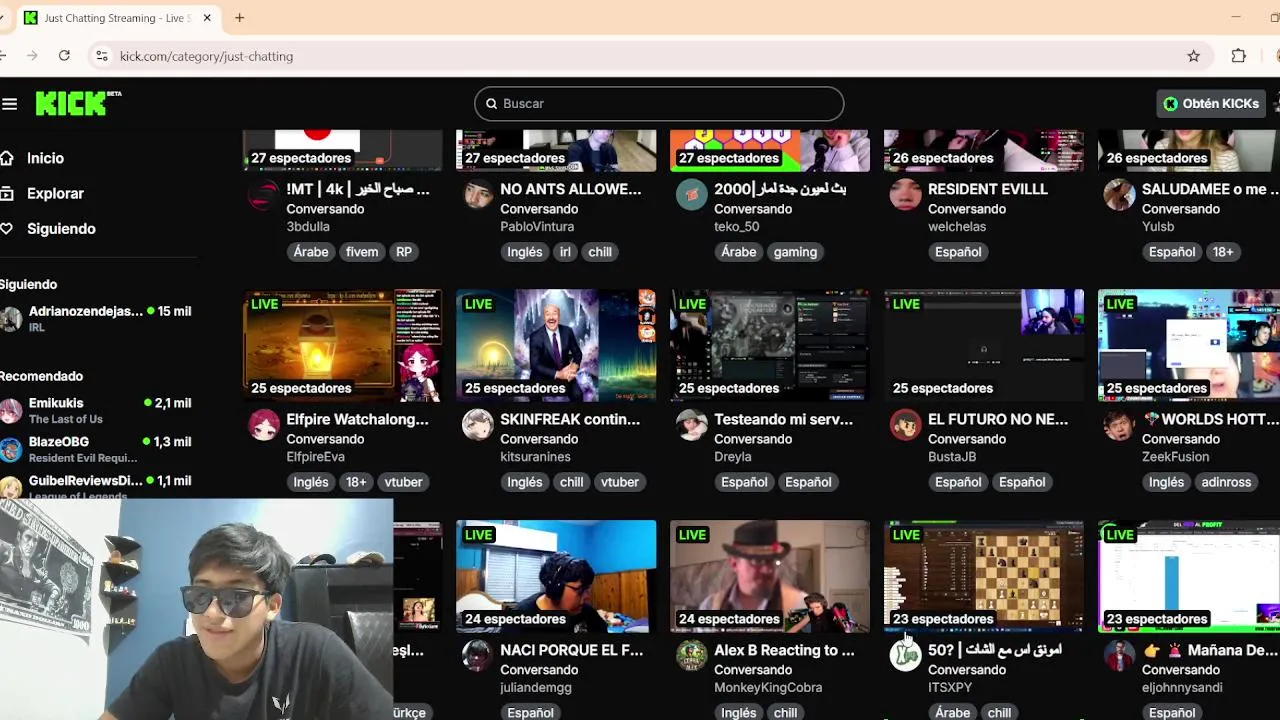1280x720 pixels.
Task: Reload the page with refresh icon
Action: (64, 56)
